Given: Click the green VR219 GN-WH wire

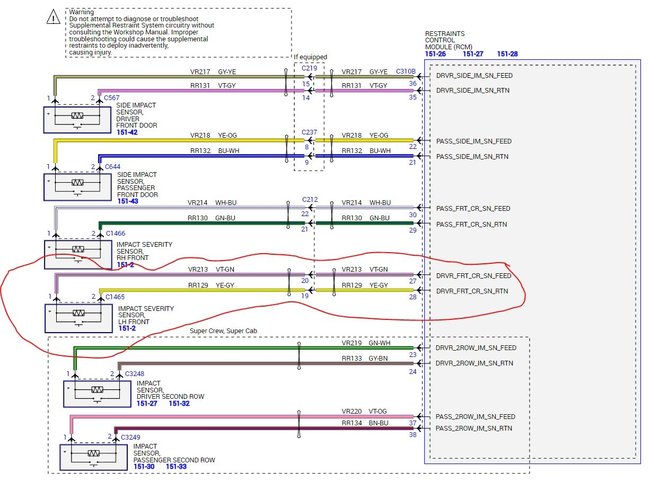Looking at the screenshot, I should coord(245,348).
